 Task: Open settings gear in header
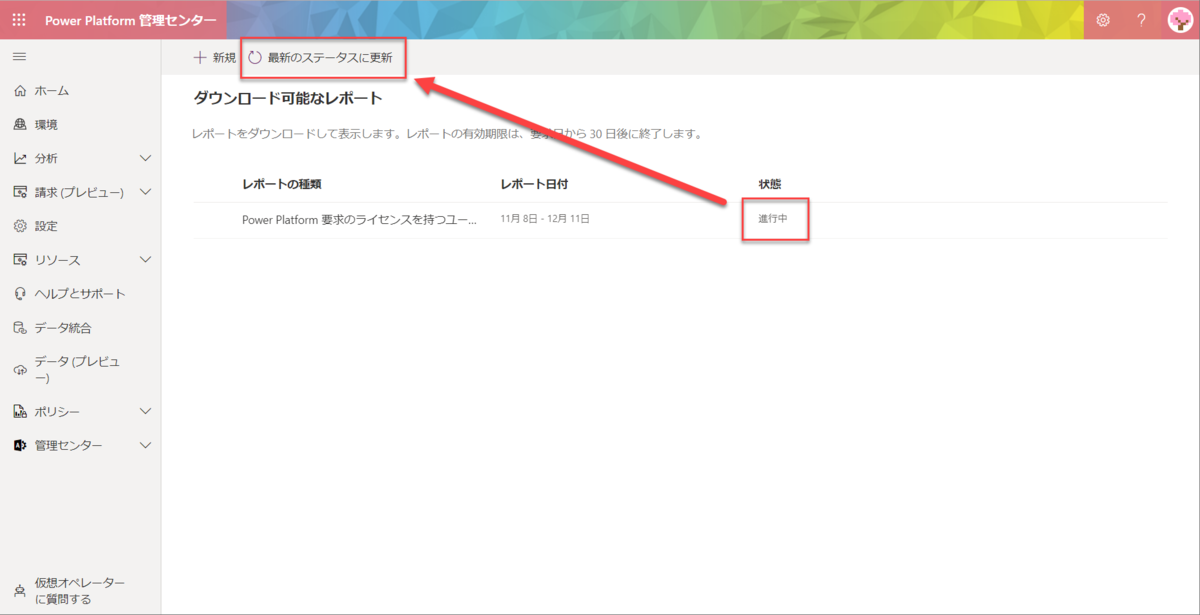point(1103,20)
